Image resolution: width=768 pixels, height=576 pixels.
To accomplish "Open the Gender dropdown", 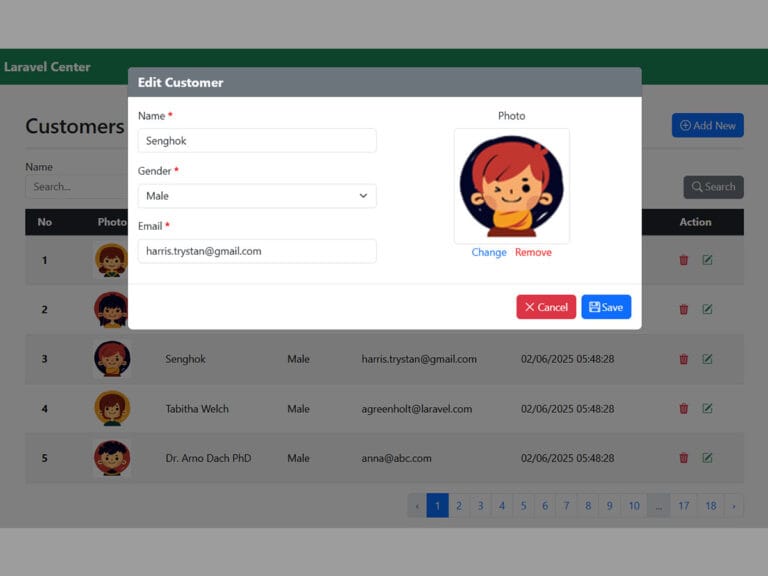I will point(257,196).
